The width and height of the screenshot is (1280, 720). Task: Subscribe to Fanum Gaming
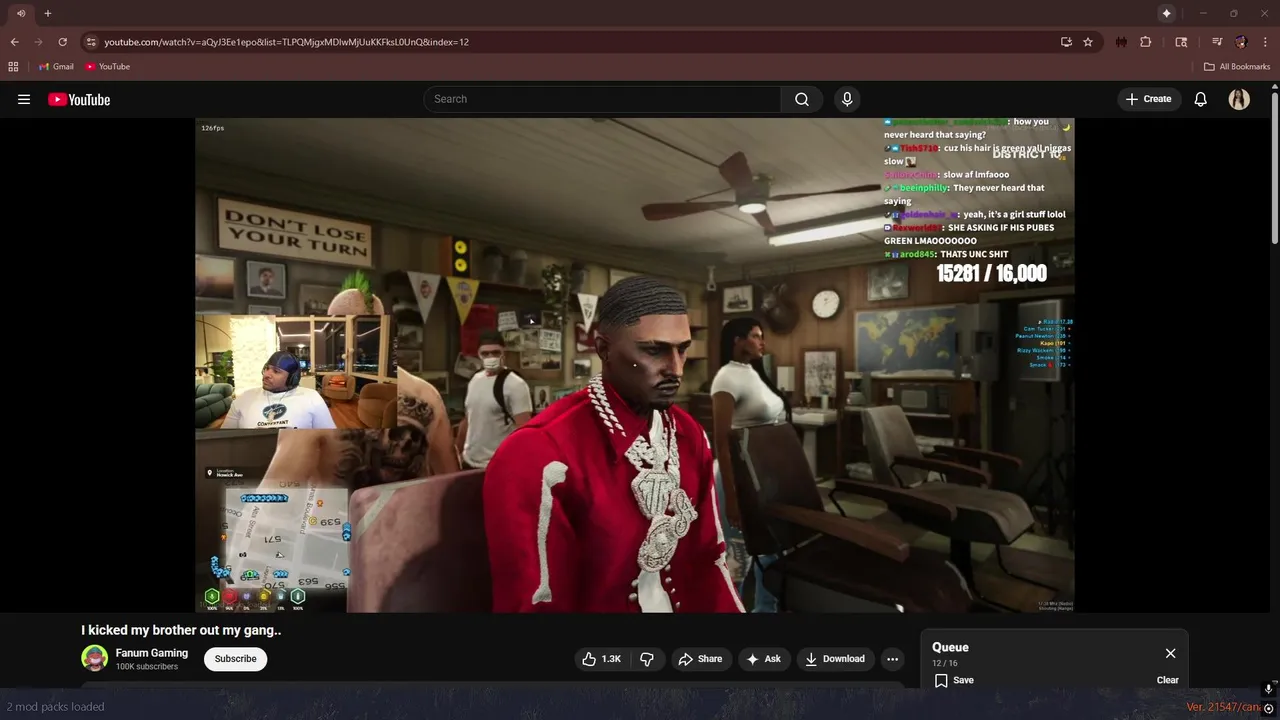tap(235, 659)
